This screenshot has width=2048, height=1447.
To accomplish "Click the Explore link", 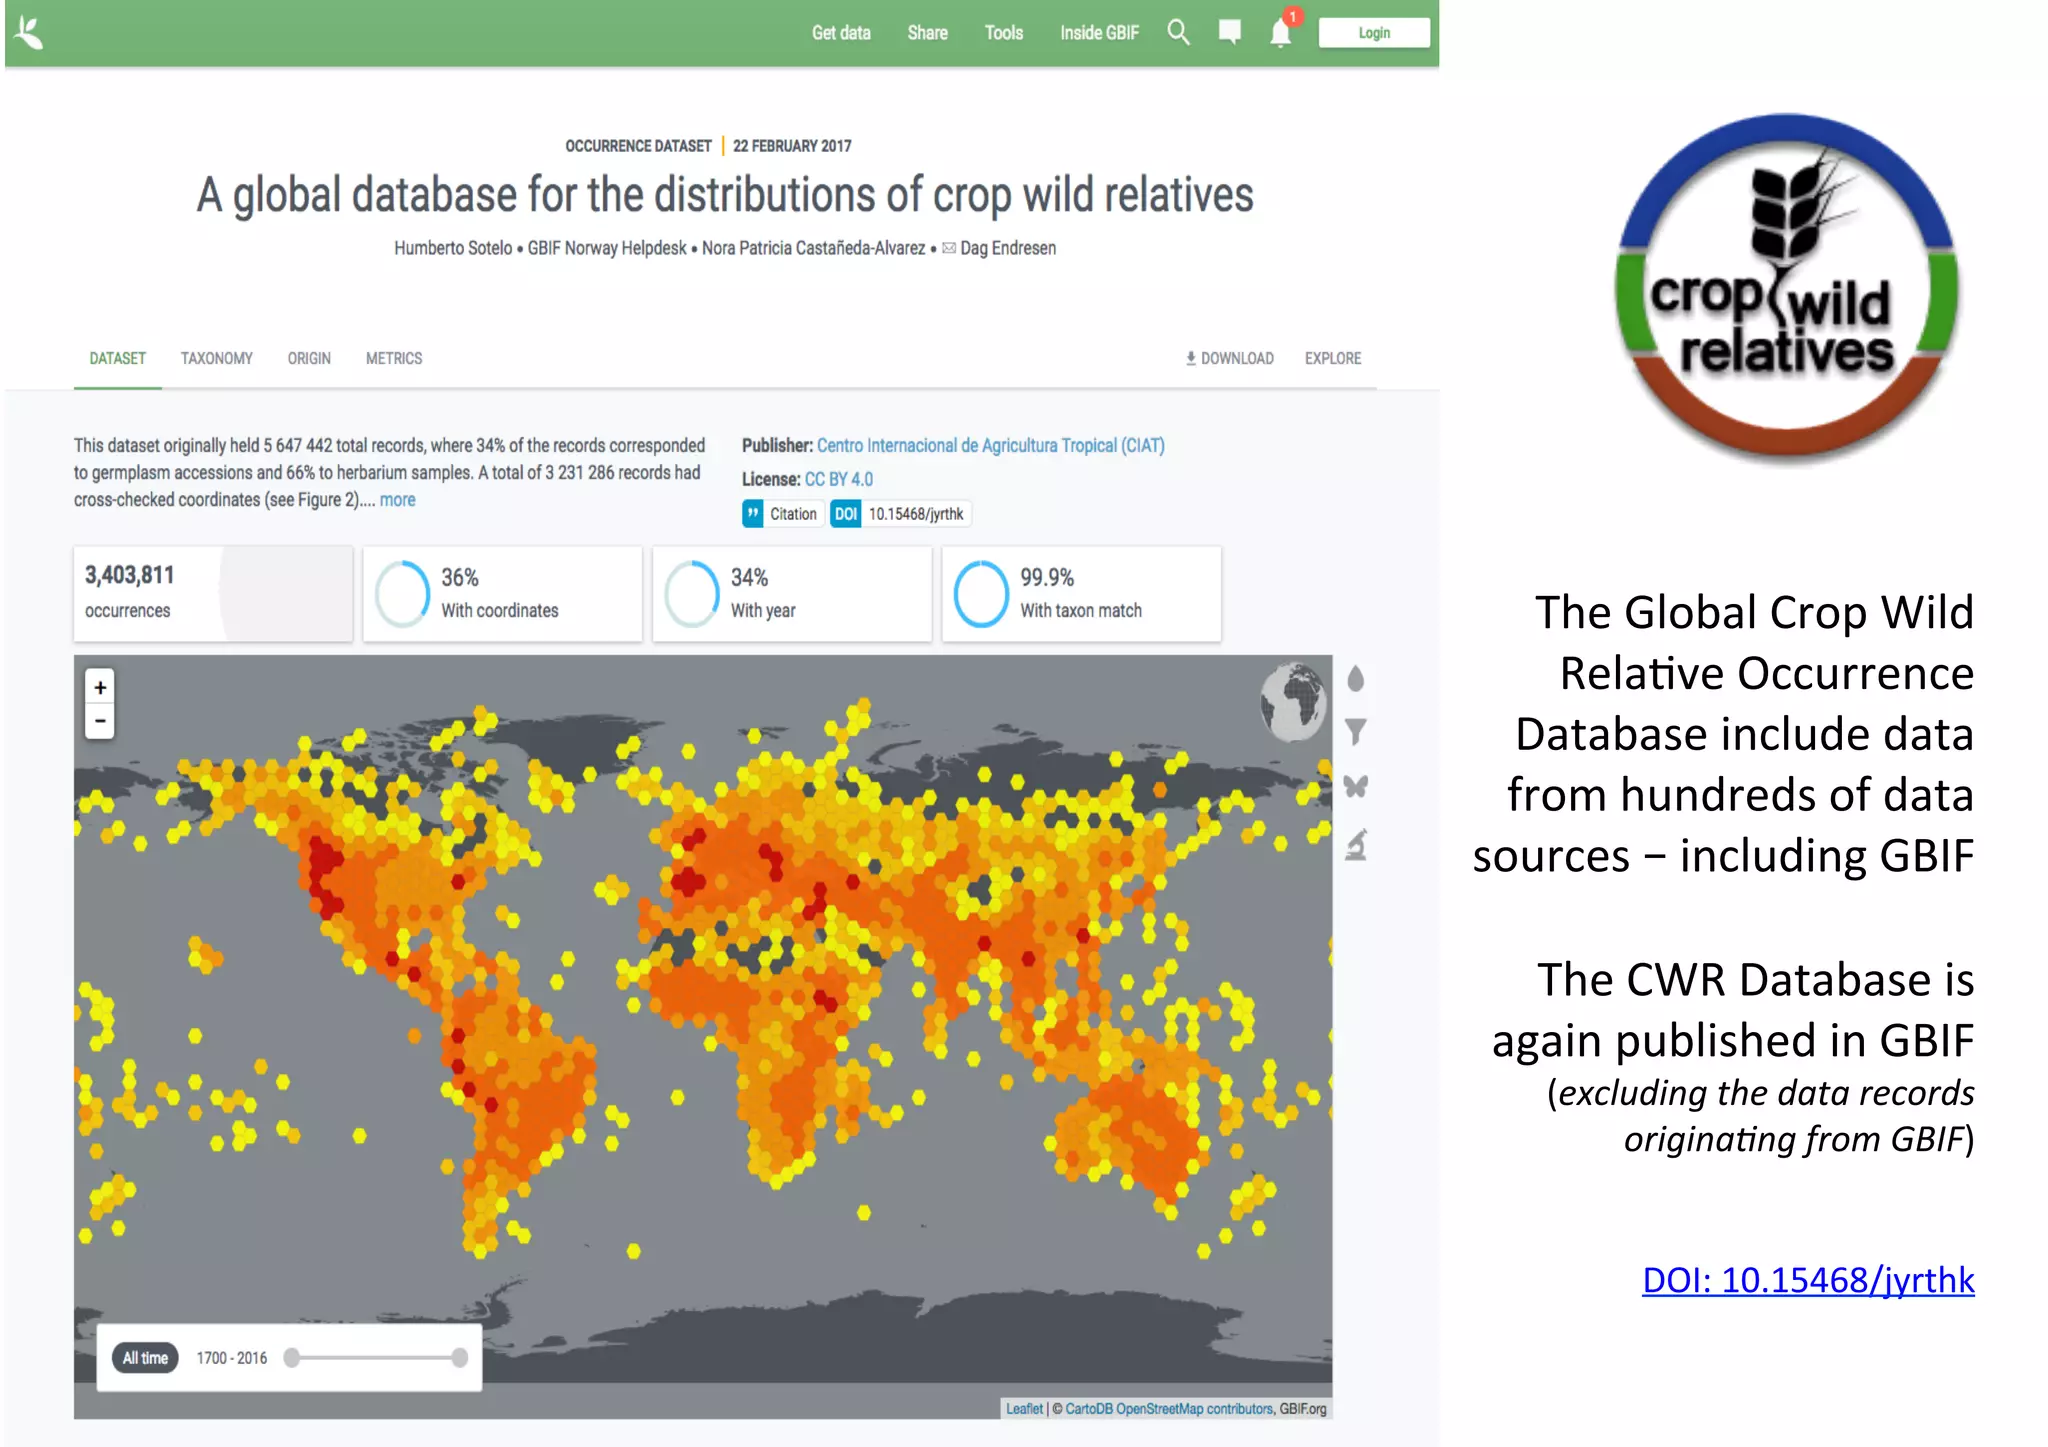I will click(1332, 358).
